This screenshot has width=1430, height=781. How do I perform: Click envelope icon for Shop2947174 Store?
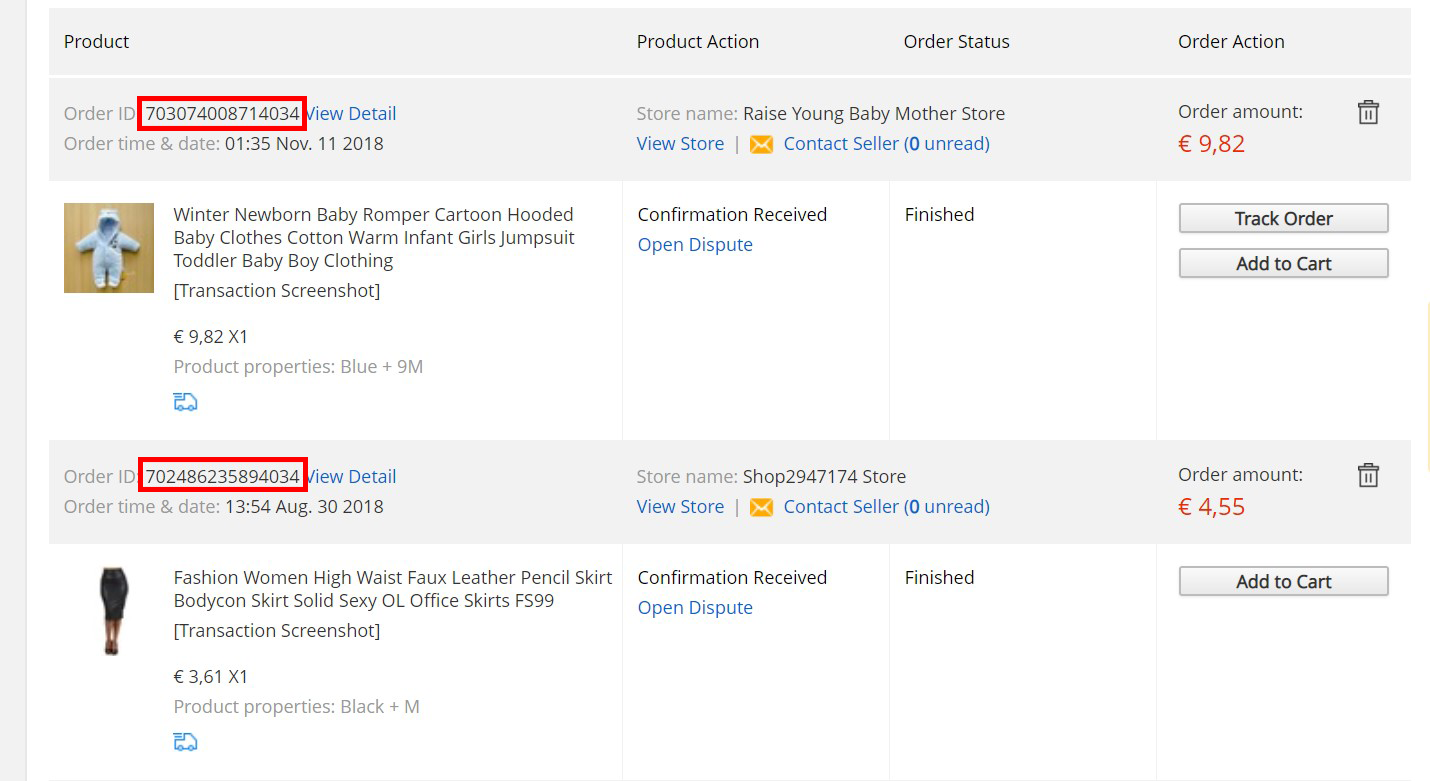pos(761,507)
